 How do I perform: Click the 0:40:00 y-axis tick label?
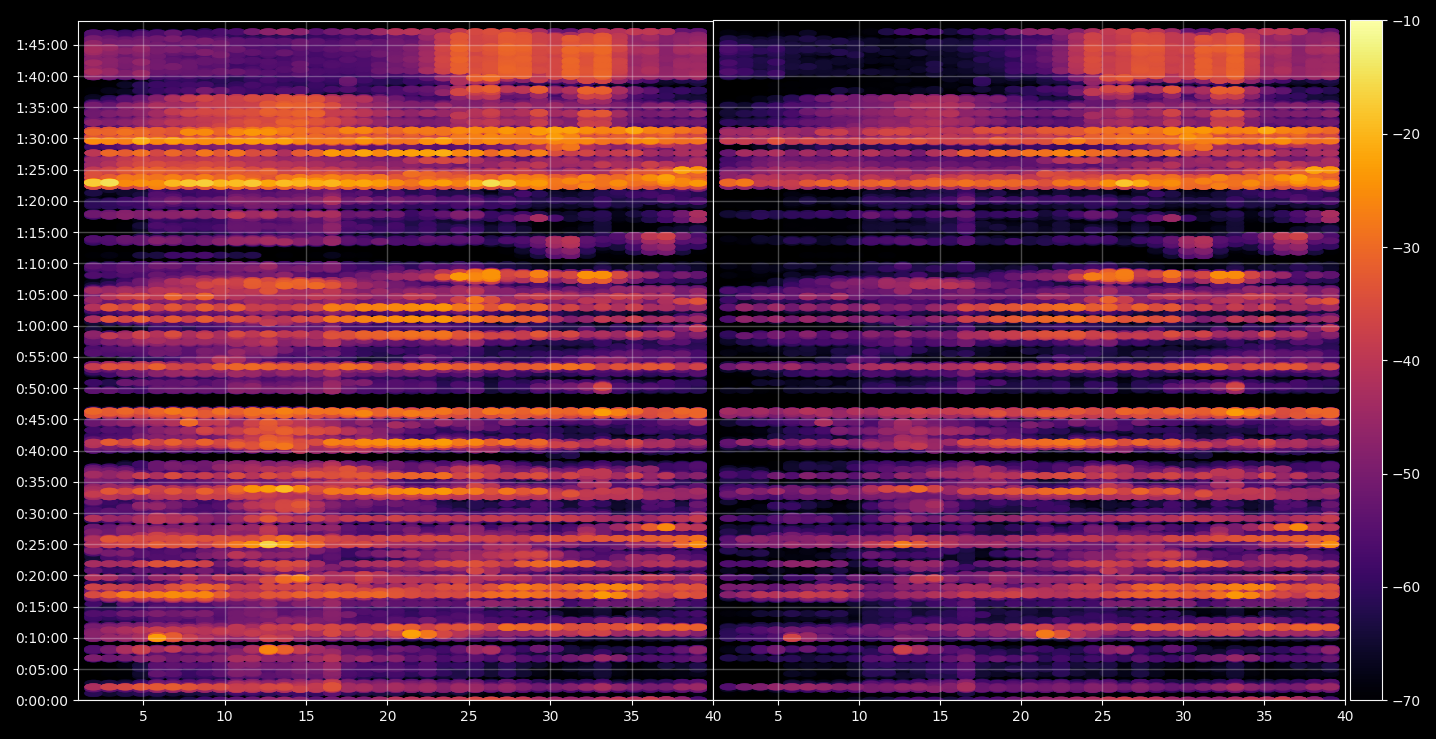(x=43, y=451)
